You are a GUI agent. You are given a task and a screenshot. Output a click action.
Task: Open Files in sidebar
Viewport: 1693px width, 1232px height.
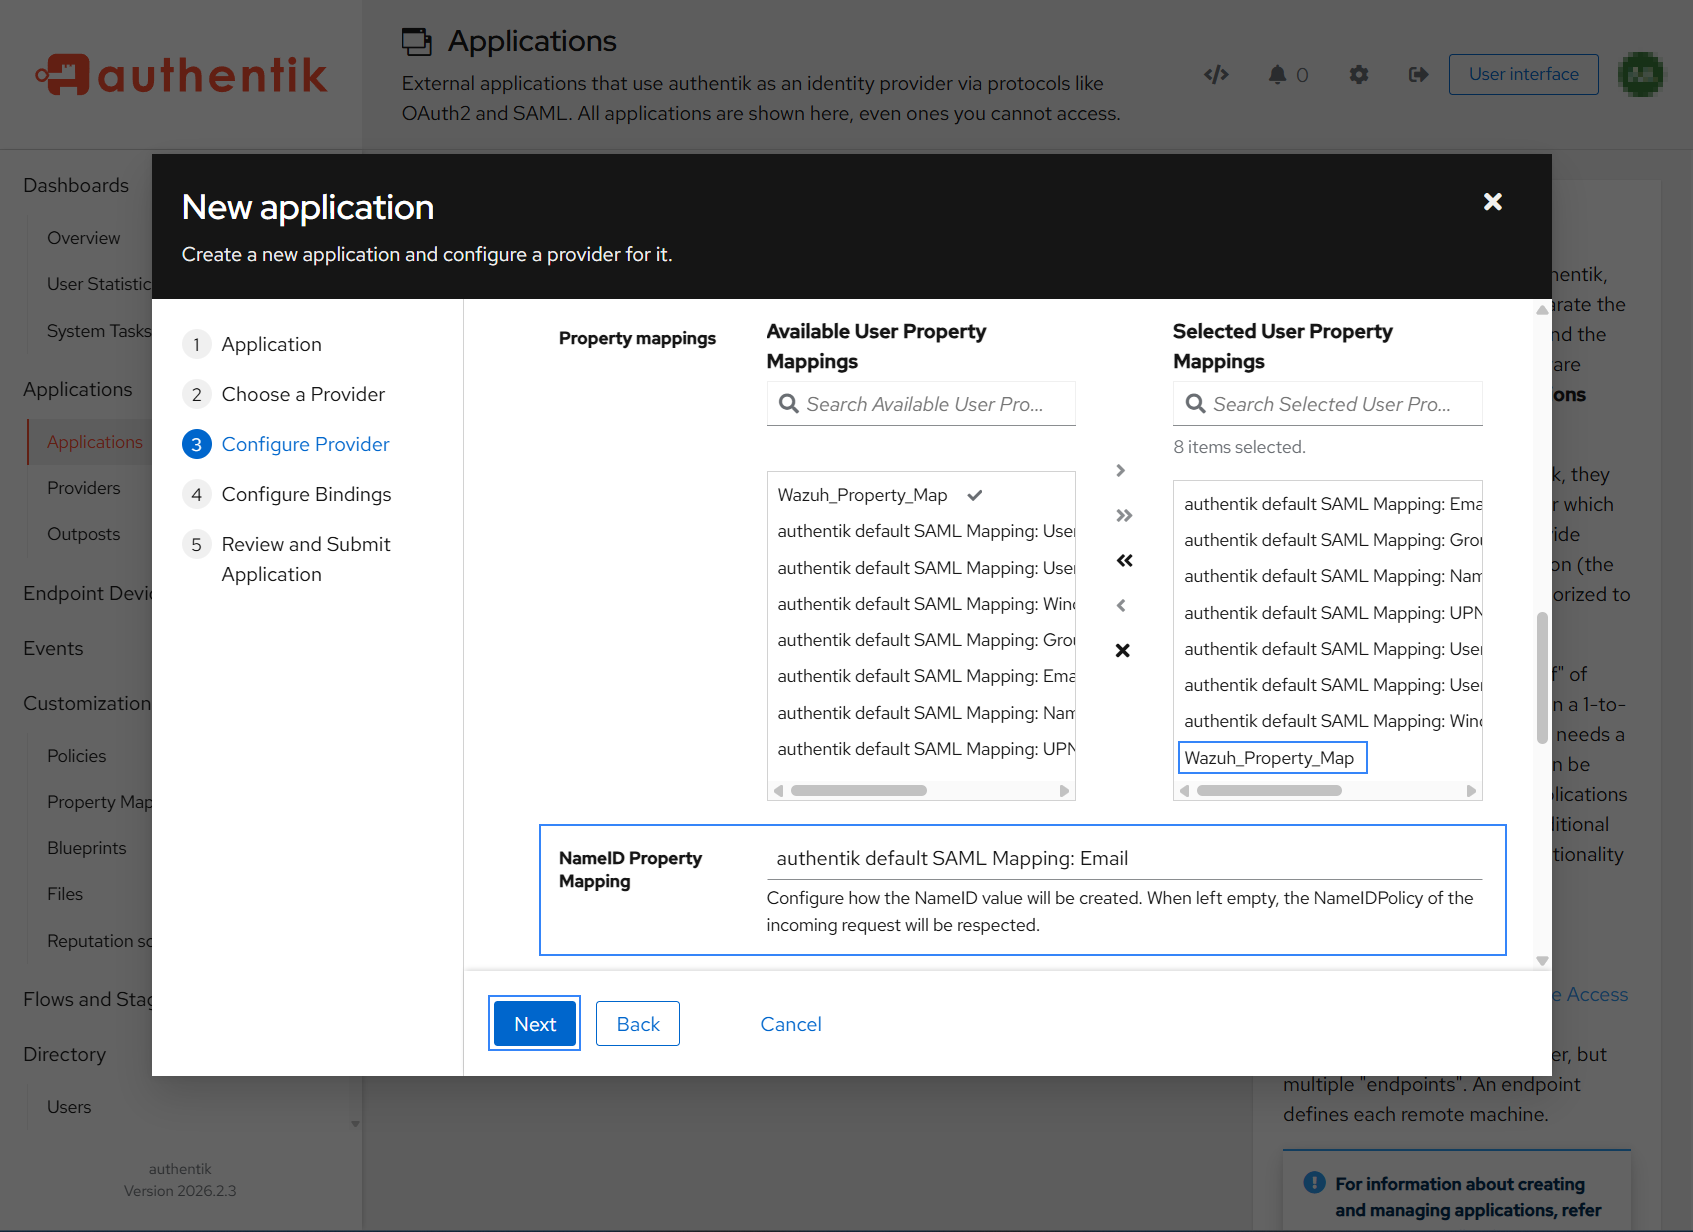point(65,894)
